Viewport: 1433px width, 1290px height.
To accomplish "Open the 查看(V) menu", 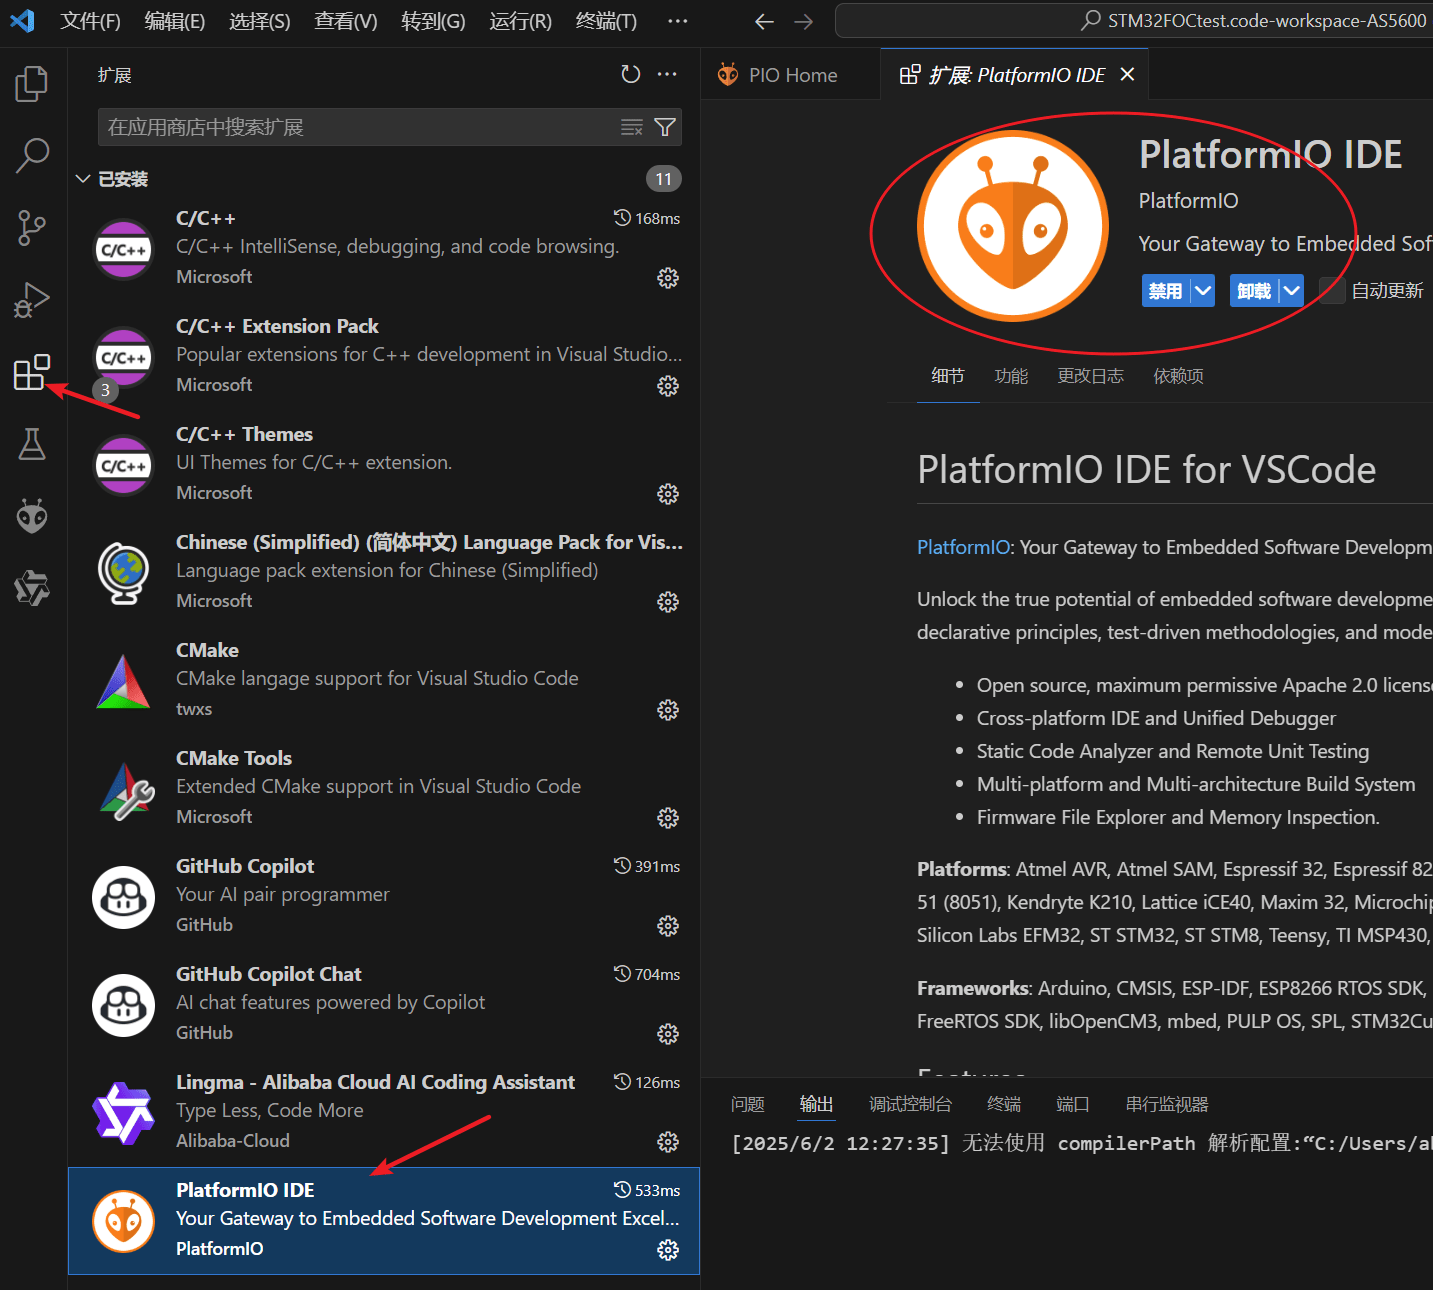I will tap(346, 21).
